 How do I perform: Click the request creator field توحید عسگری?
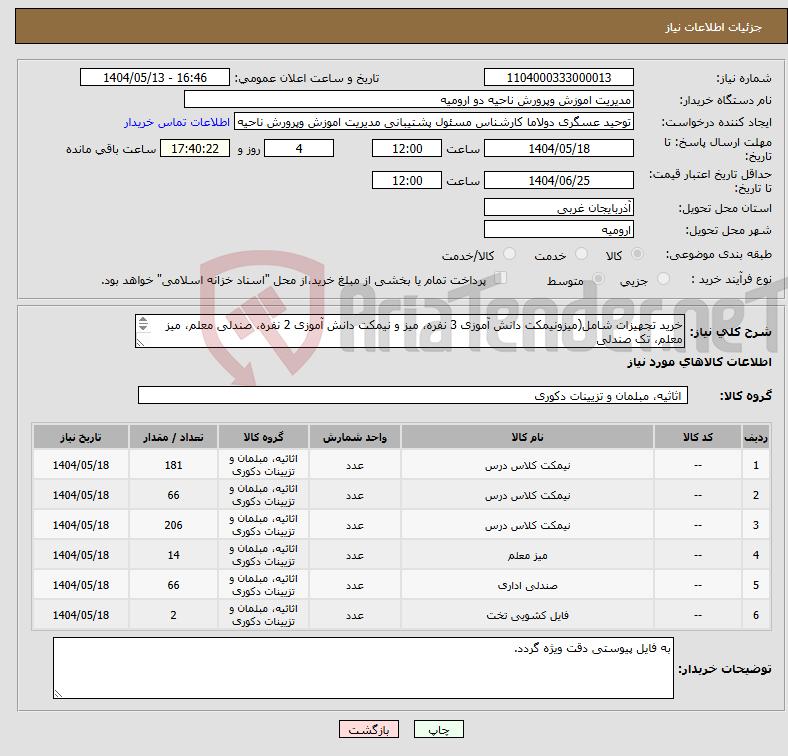434,122
